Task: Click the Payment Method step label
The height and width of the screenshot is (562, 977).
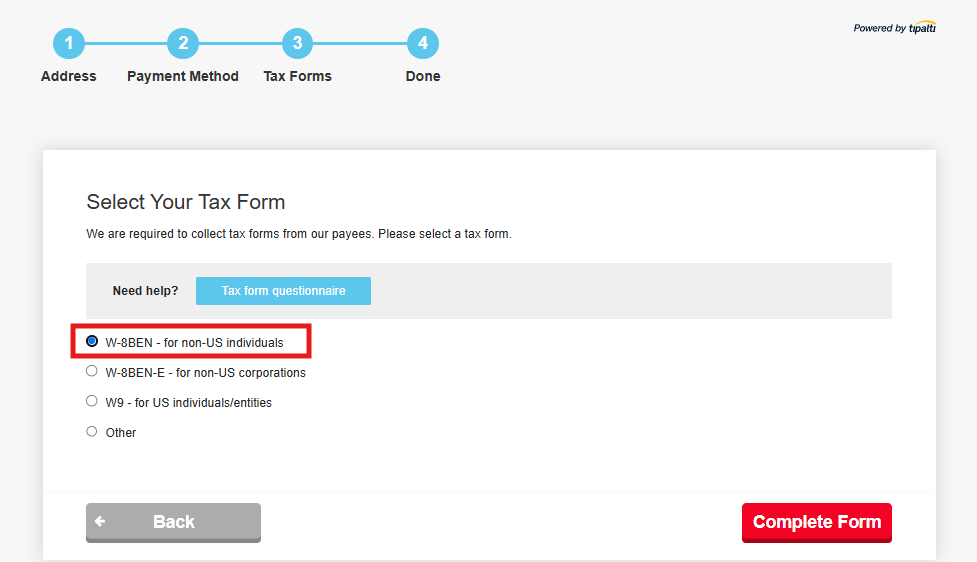Action: tap(183, 76)
